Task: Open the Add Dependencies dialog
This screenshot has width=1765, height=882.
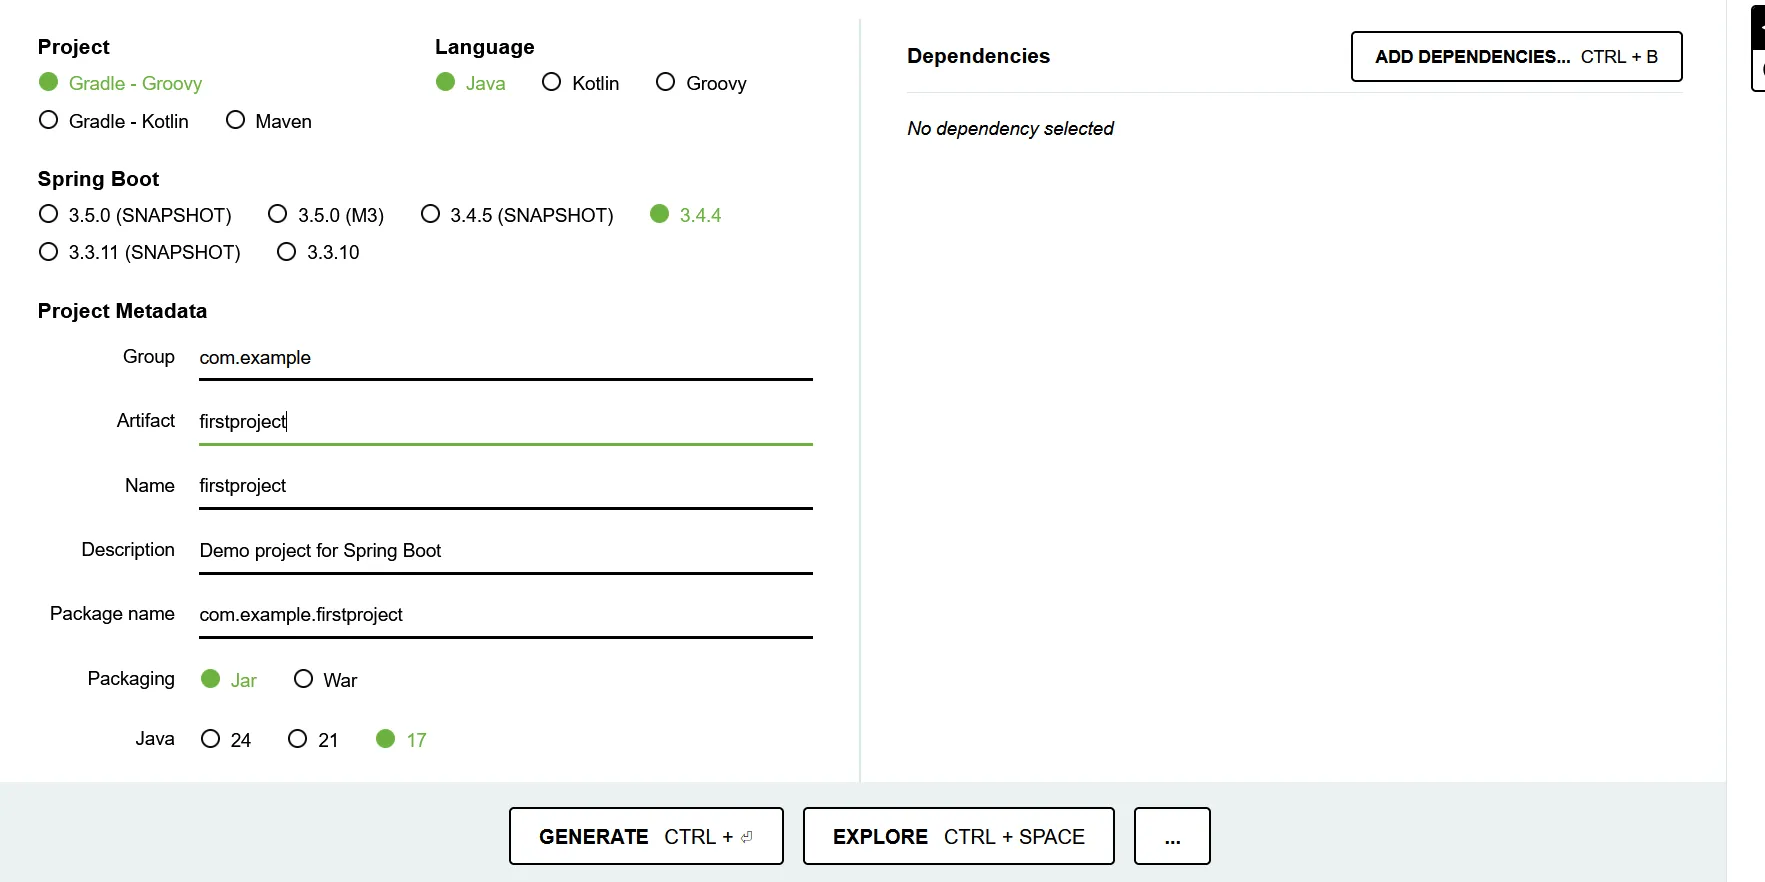Action: (x=1516, y=57)
